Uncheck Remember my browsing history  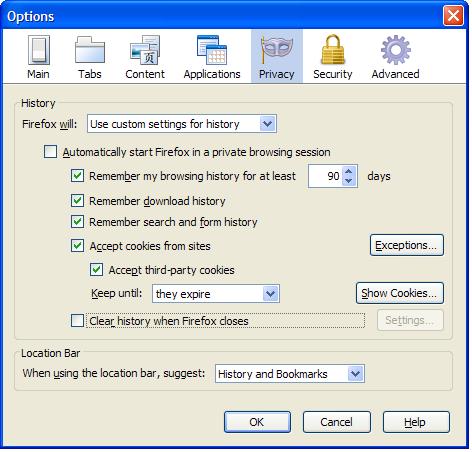(77, 176)
